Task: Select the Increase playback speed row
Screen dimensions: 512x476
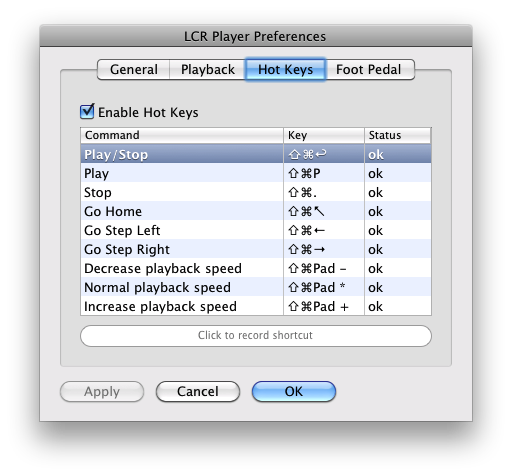Action: pyautogui.click(x=256, y=306)
